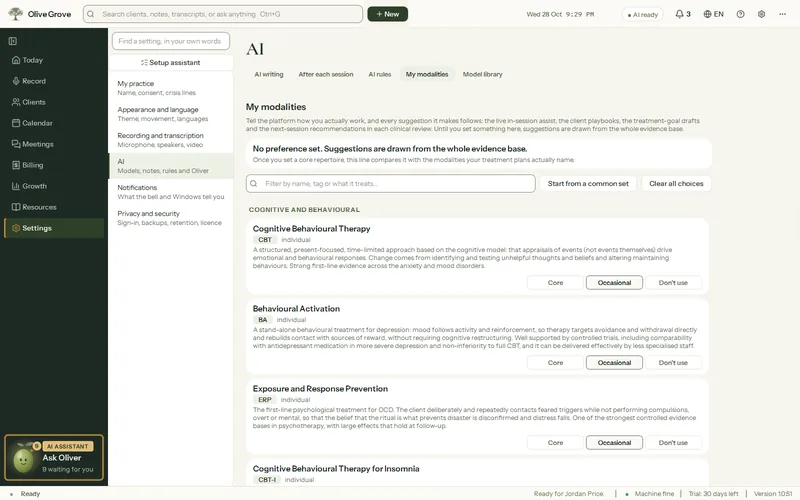Image resolution: width=800 pixels, height=500 pixels.
Task: Open Appearance and language settings
Action: [171, 114]
